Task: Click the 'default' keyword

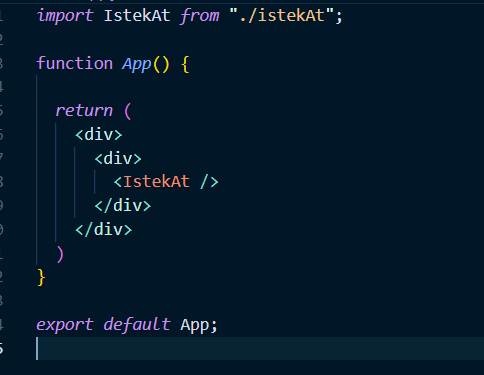Action: tap(137, 324)
